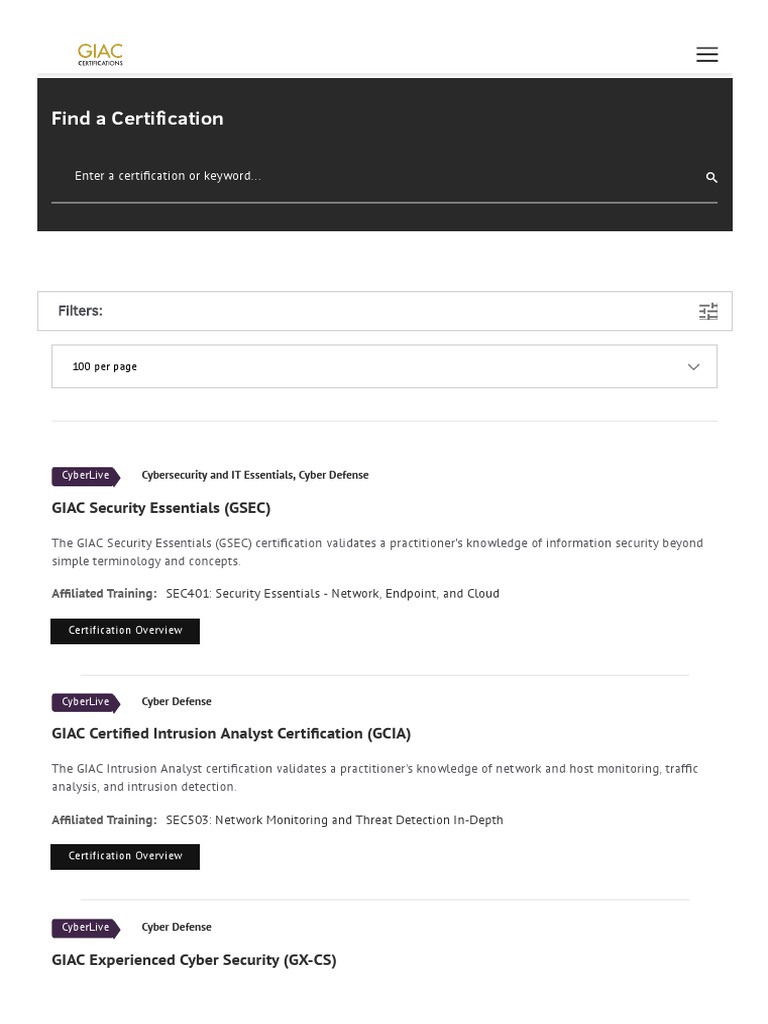768x1024 pixels.
Task: Open GSEC Certification Overview button
Action: 125,631
